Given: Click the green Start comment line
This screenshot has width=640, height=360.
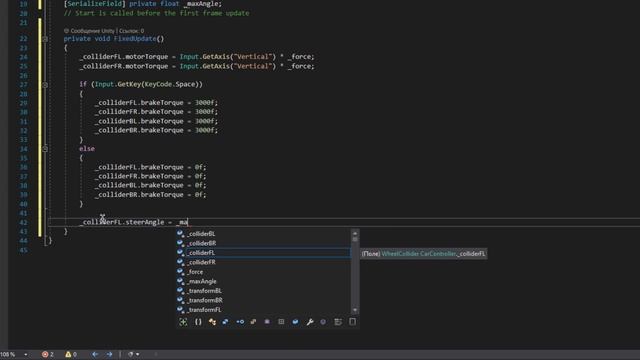Looking at the screenshot, I should (156, 13).
